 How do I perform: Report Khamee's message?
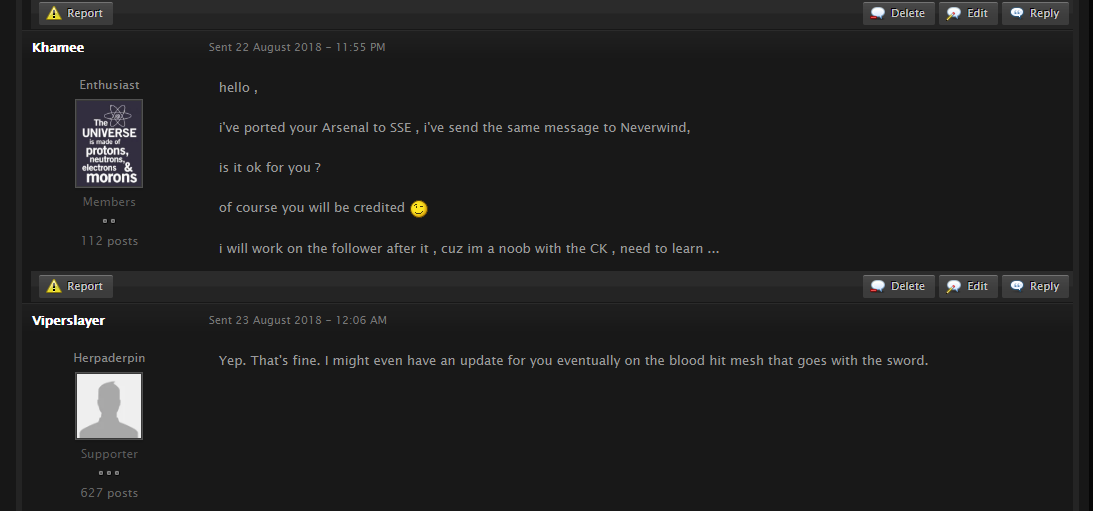tap(76, 286)
